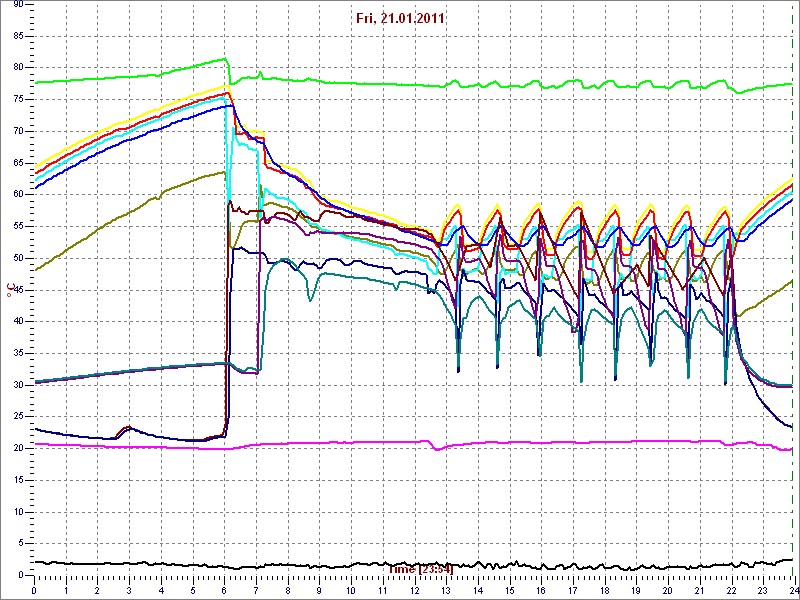This screenshot has height=600, width=800.
Task: Select the olive curve rising after hour 22
Action: pyautogui.click(x=770, y=296)
